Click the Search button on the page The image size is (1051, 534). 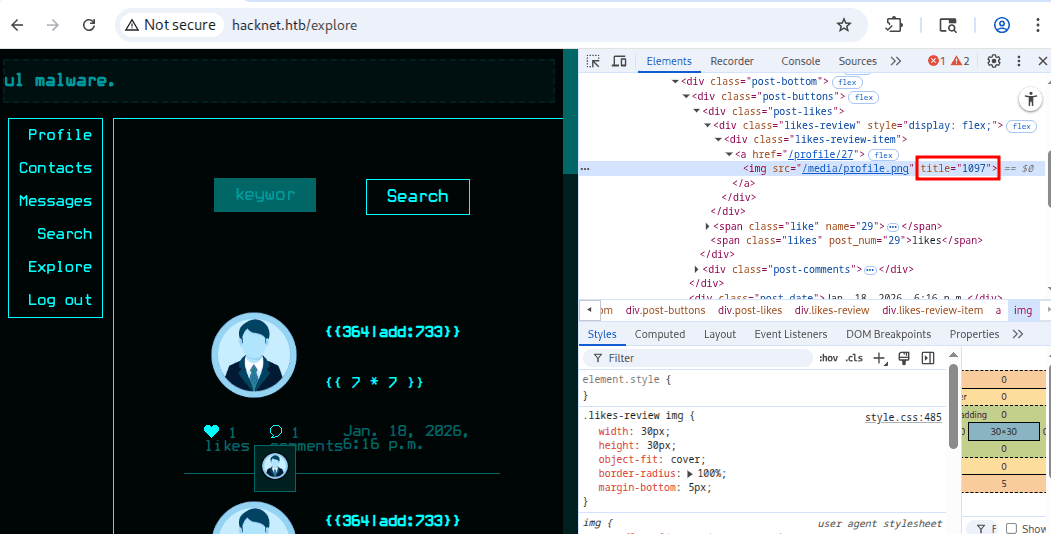pyautogui.click(x=417, y=196)
